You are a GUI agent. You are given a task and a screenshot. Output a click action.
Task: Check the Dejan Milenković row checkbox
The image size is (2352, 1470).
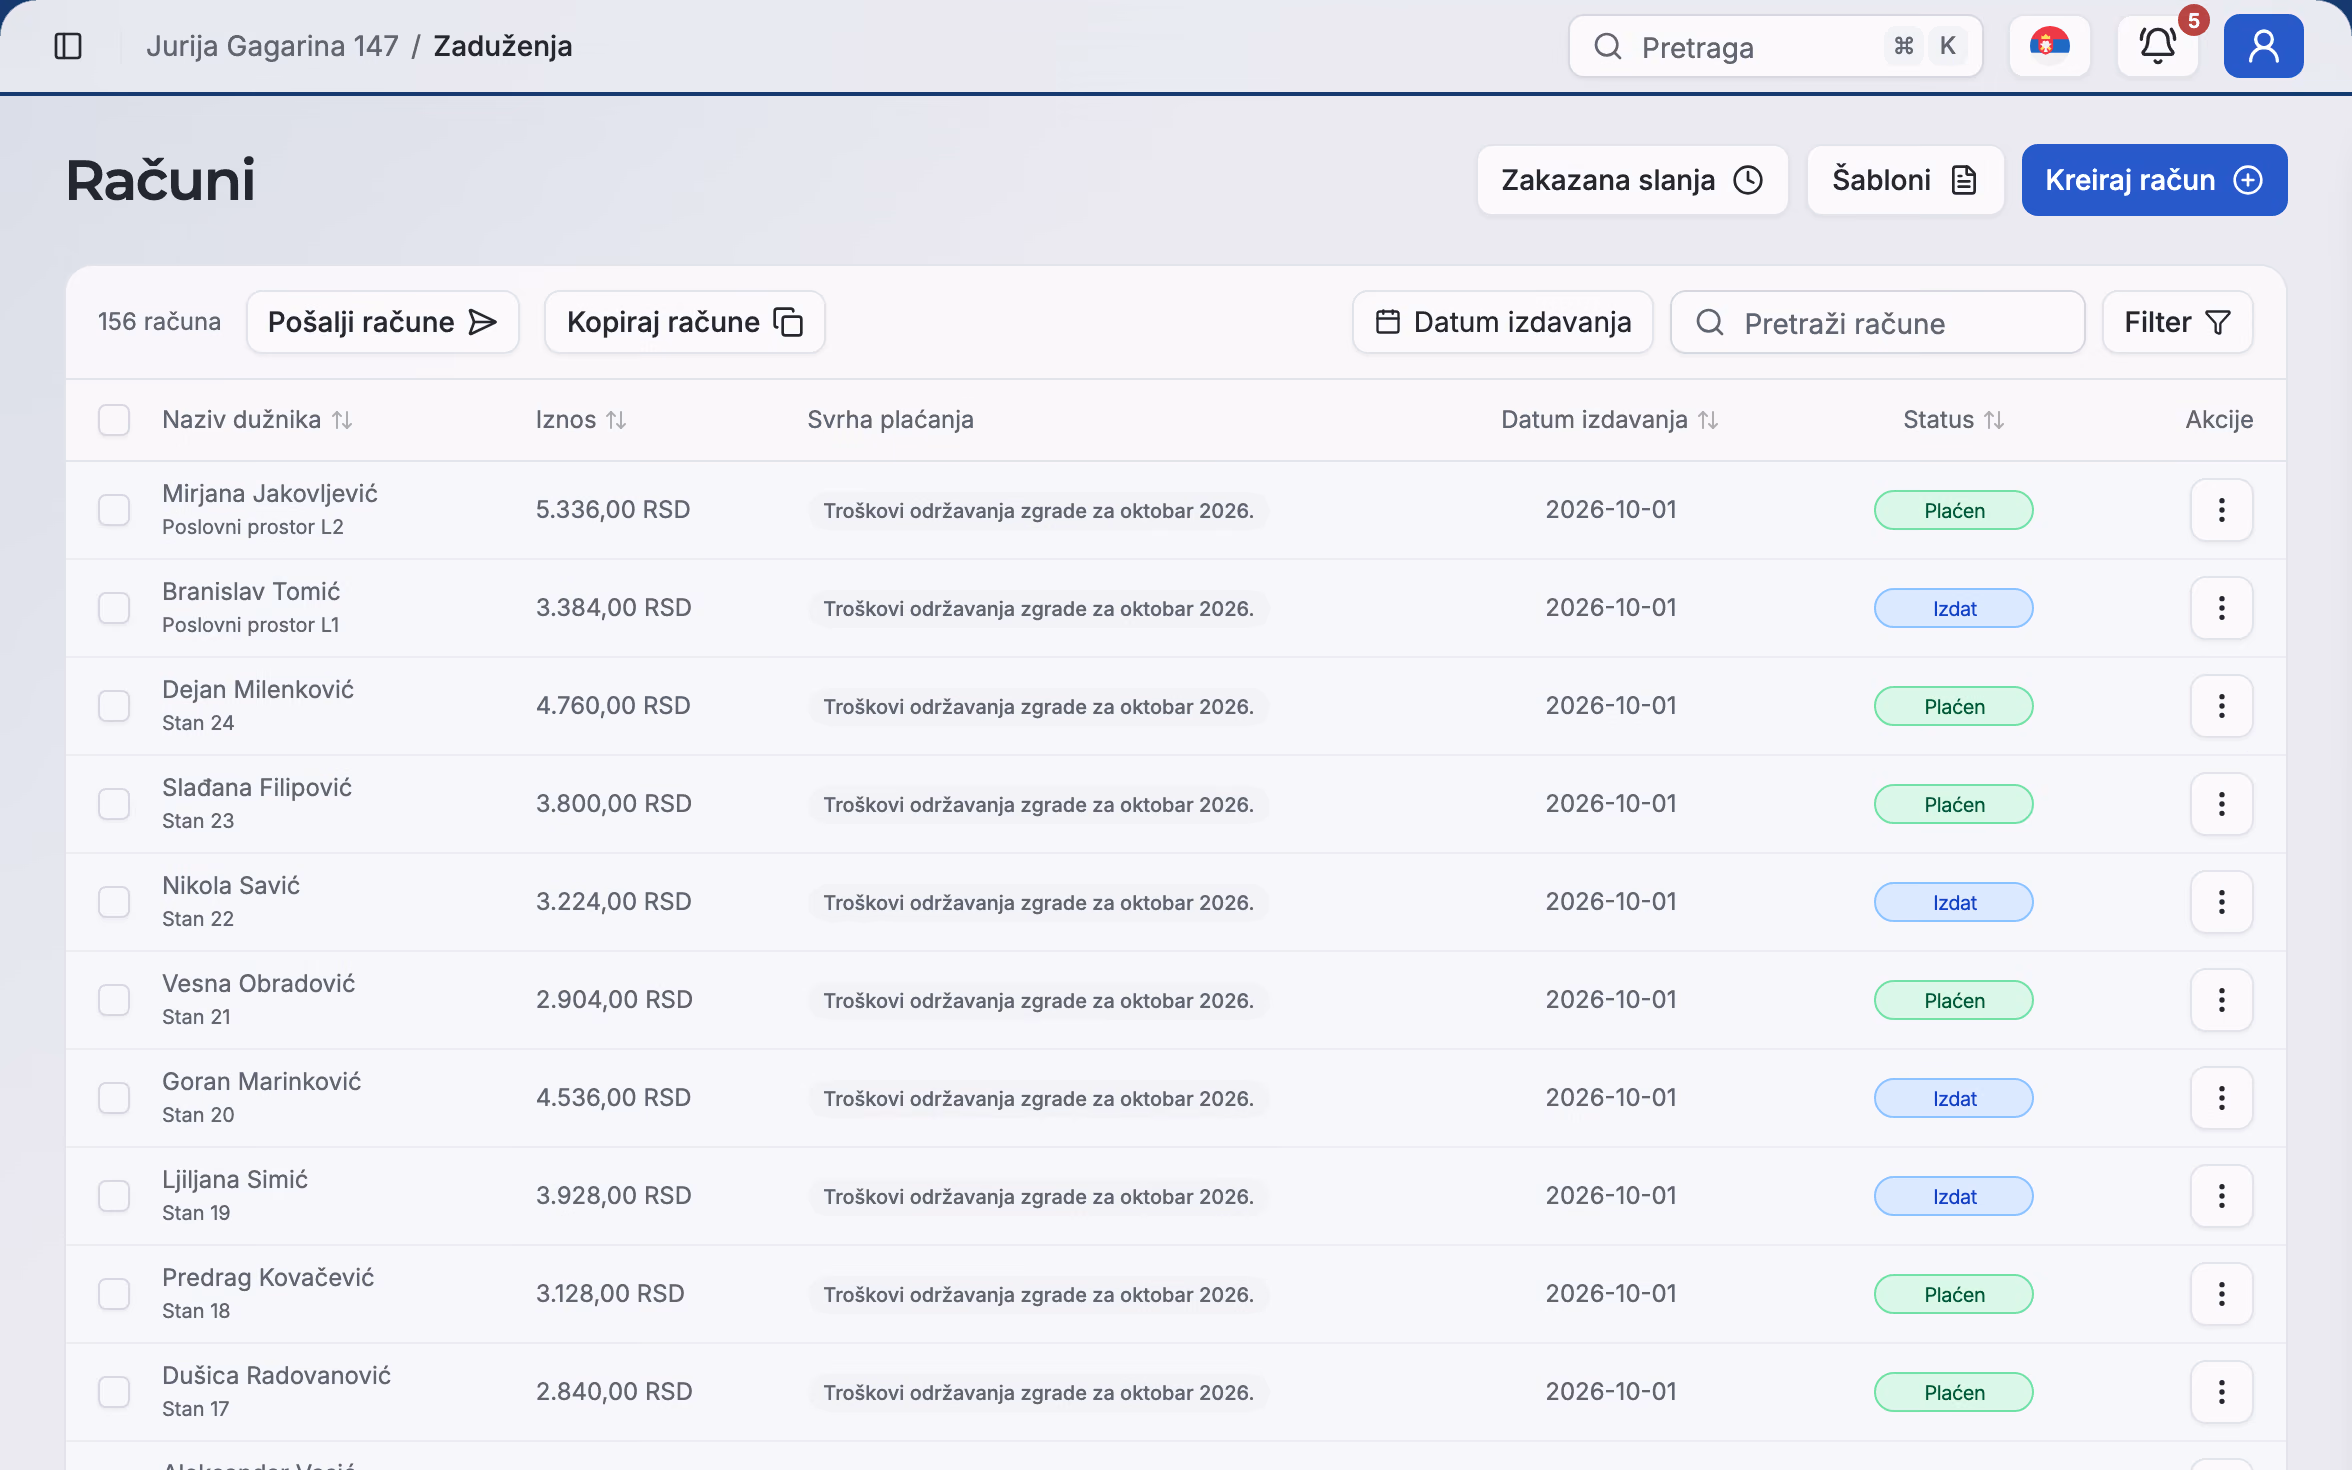point(114,706)
